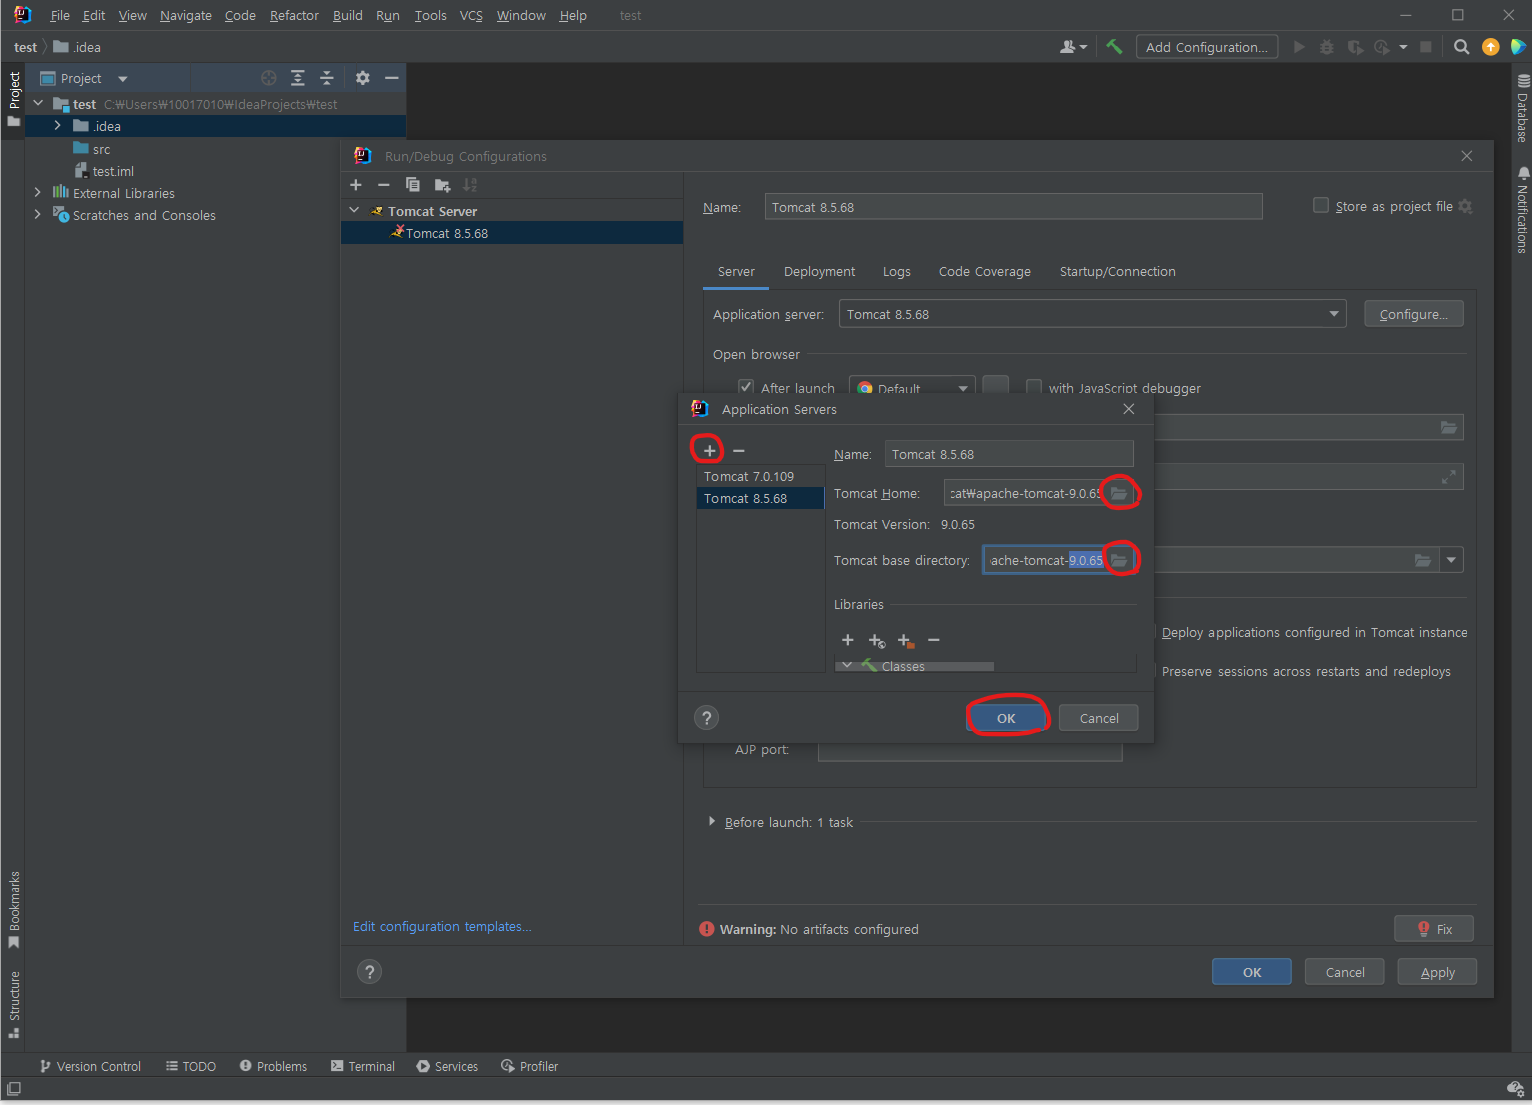Click AJP port input field
This screenshot has width=1532, height=1105.
970,750
